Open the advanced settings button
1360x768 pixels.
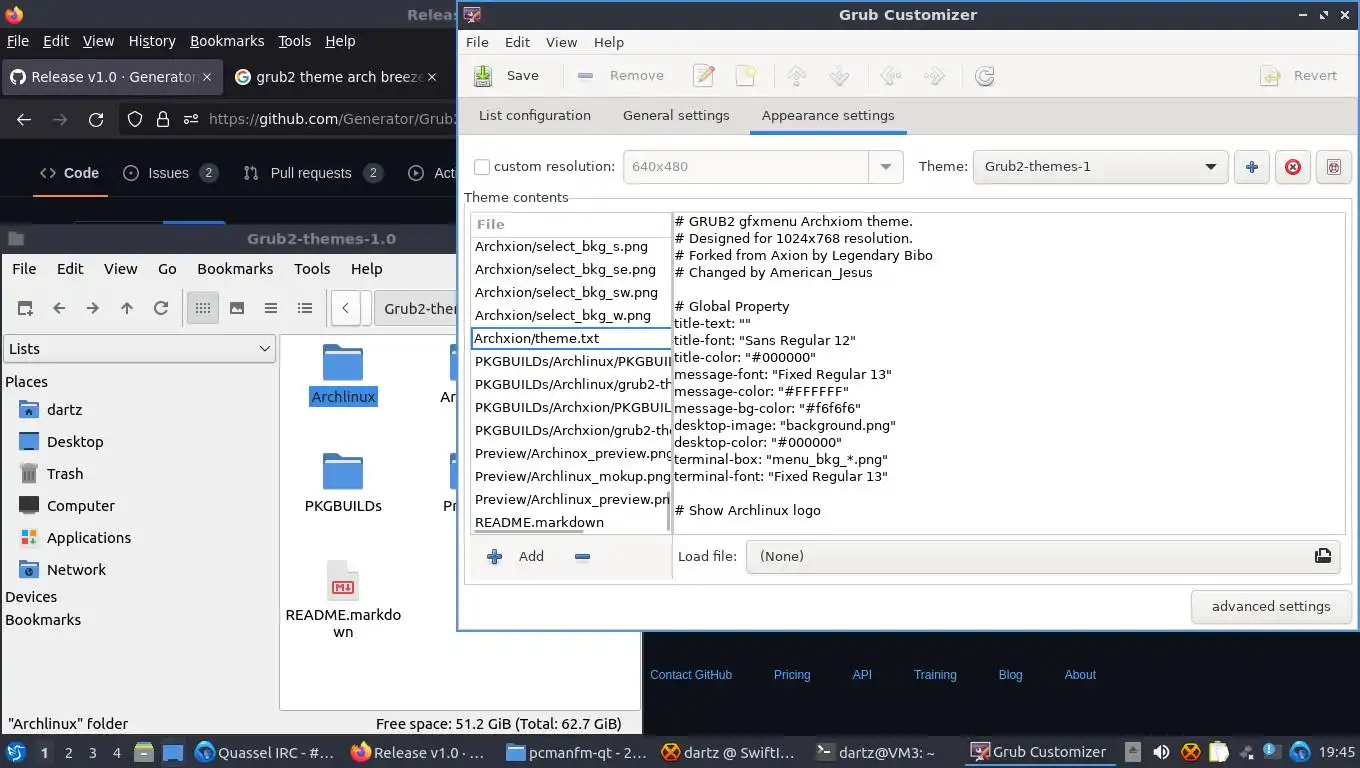pyautogui.click(x=1271, y=606)
